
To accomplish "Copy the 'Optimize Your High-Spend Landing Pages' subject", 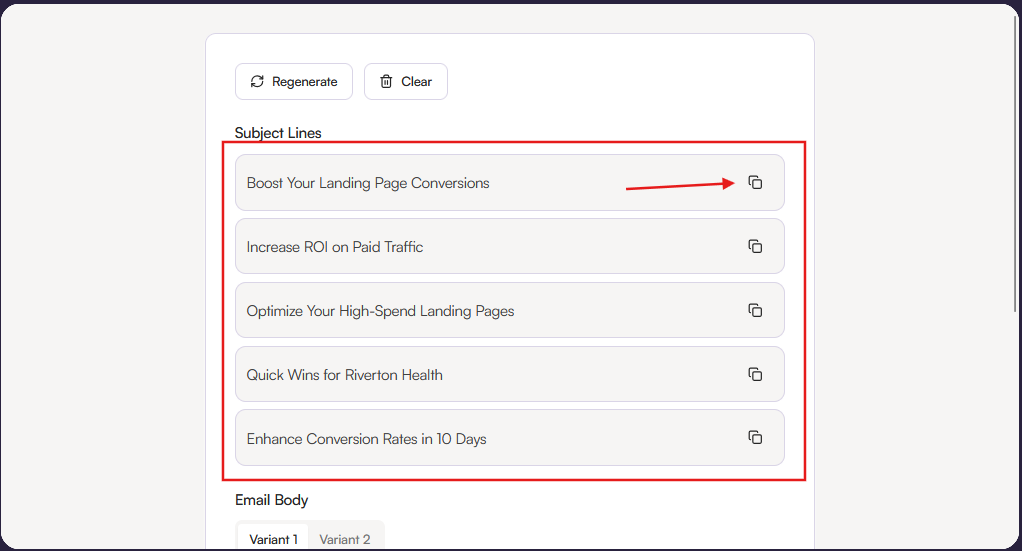I will [x=755, y=310].
